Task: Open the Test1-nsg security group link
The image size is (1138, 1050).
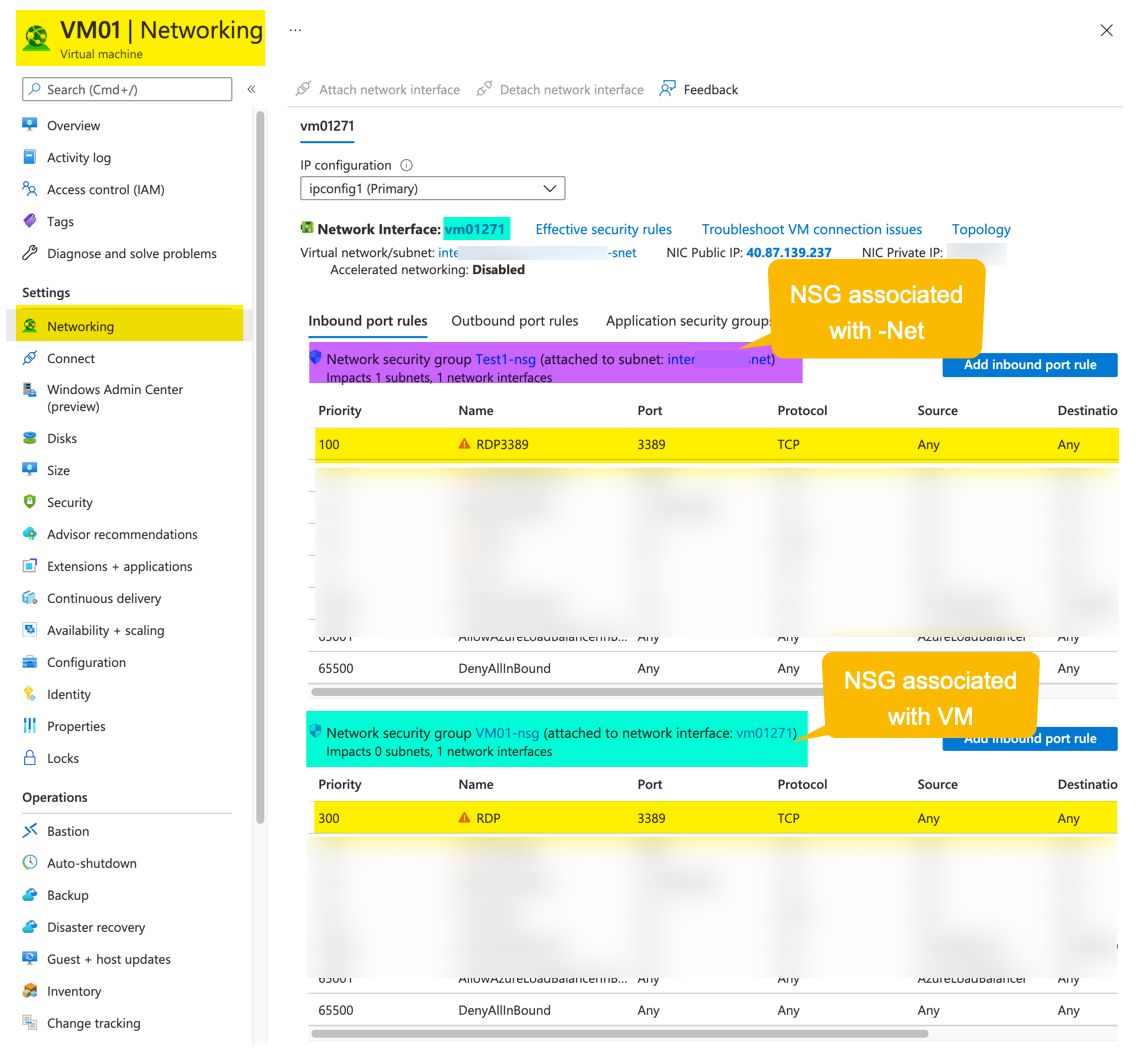Action: point(505,359)
